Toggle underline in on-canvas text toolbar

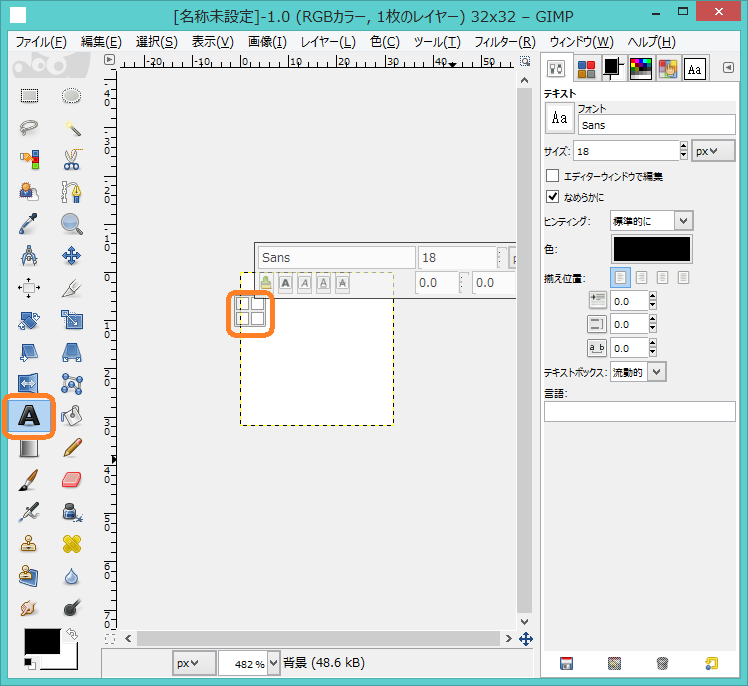point(323,283)
